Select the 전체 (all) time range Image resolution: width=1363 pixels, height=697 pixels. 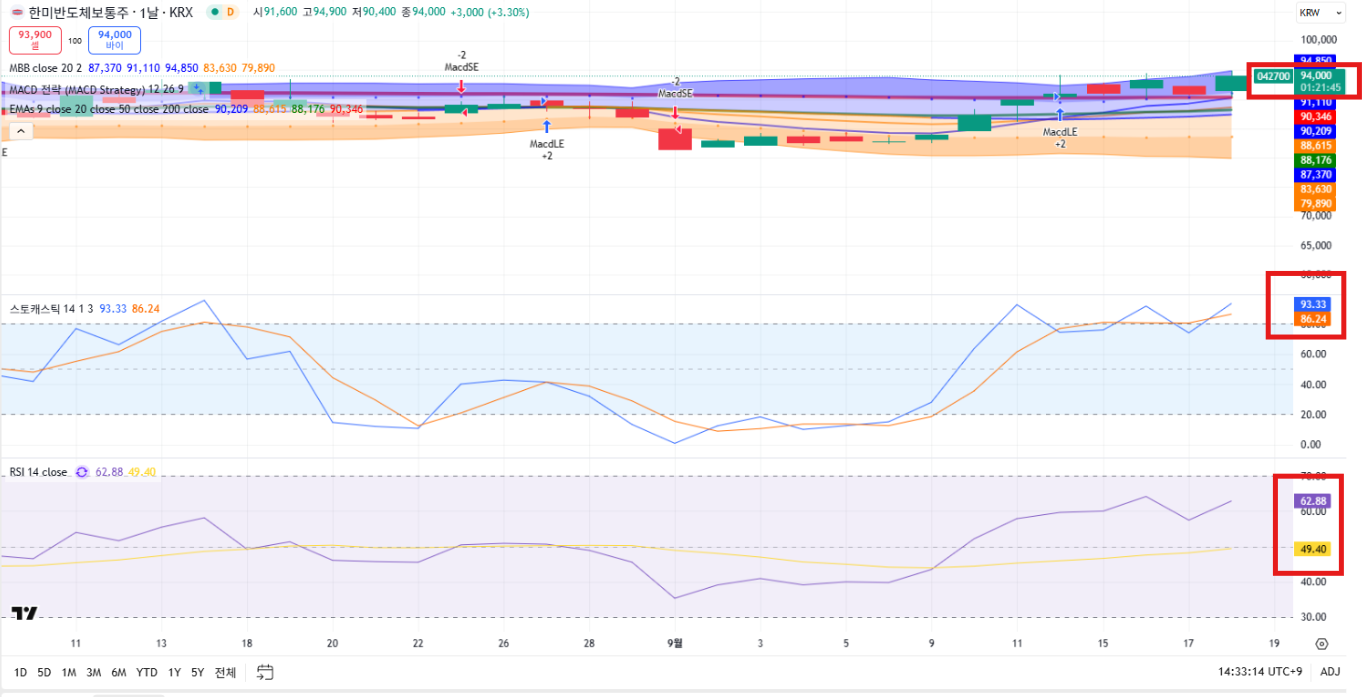click(225, 672)
